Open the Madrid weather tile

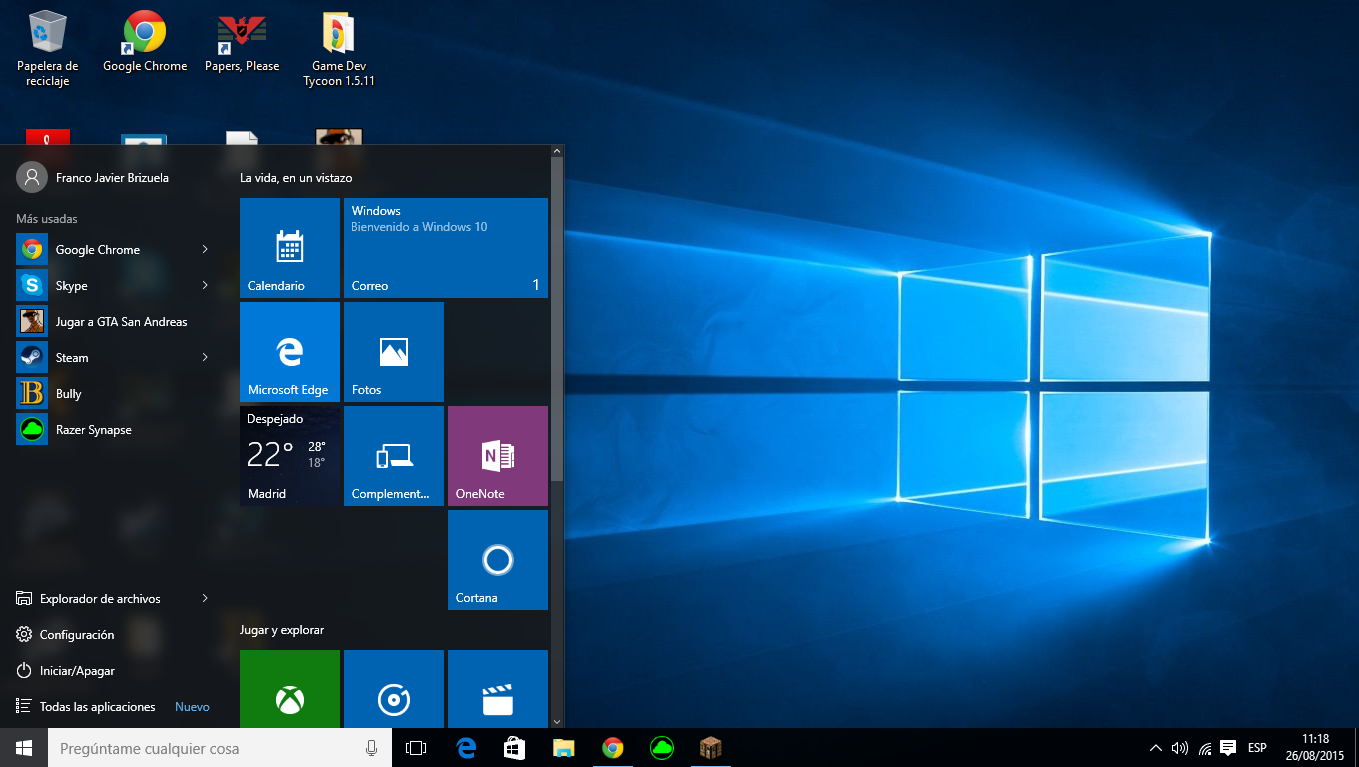coord(290,456)
